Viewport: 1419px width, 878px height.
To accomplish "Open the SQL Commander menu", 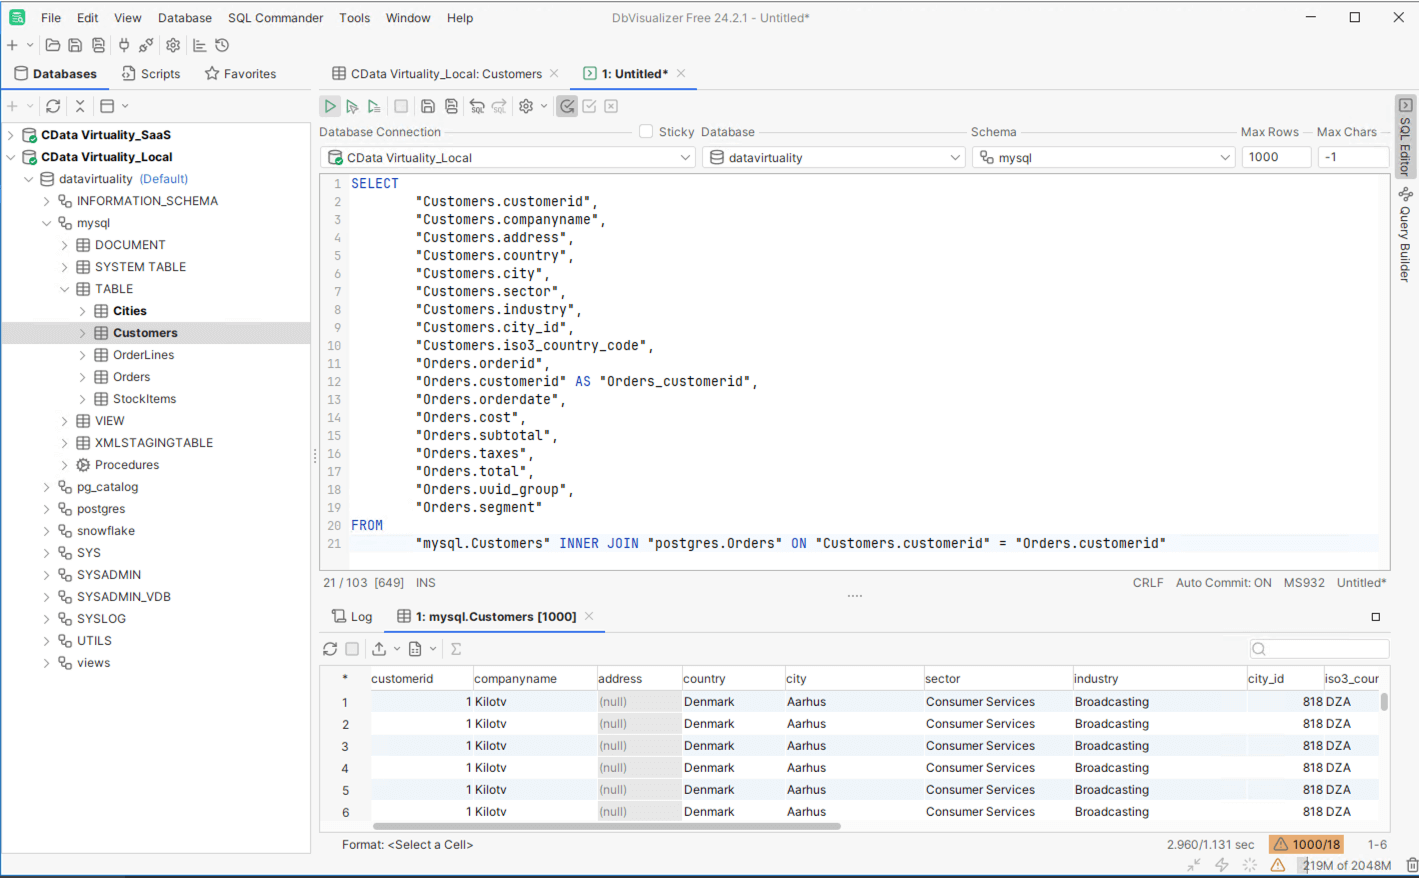I will pyautogui.click(x=275, y=18).
